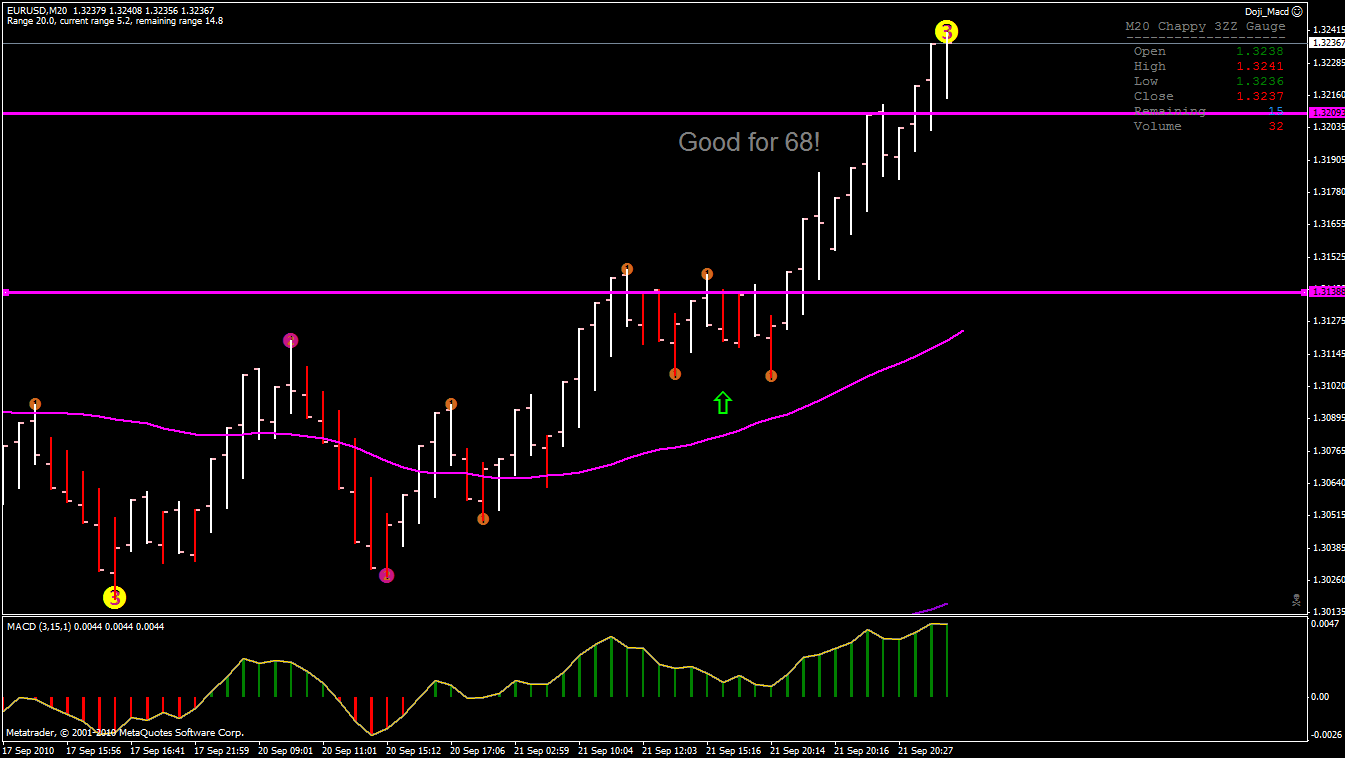Select orange low marker just left of green arrow
Screen dimensions: 1345x758
click(x=675, y=374)
